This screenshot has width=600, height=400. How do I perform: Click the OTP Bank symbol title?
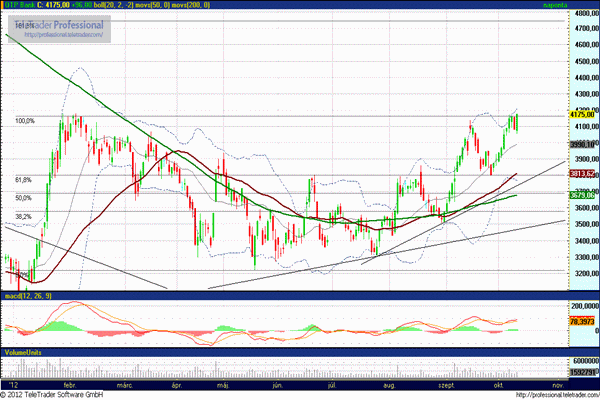coord(21,6)
